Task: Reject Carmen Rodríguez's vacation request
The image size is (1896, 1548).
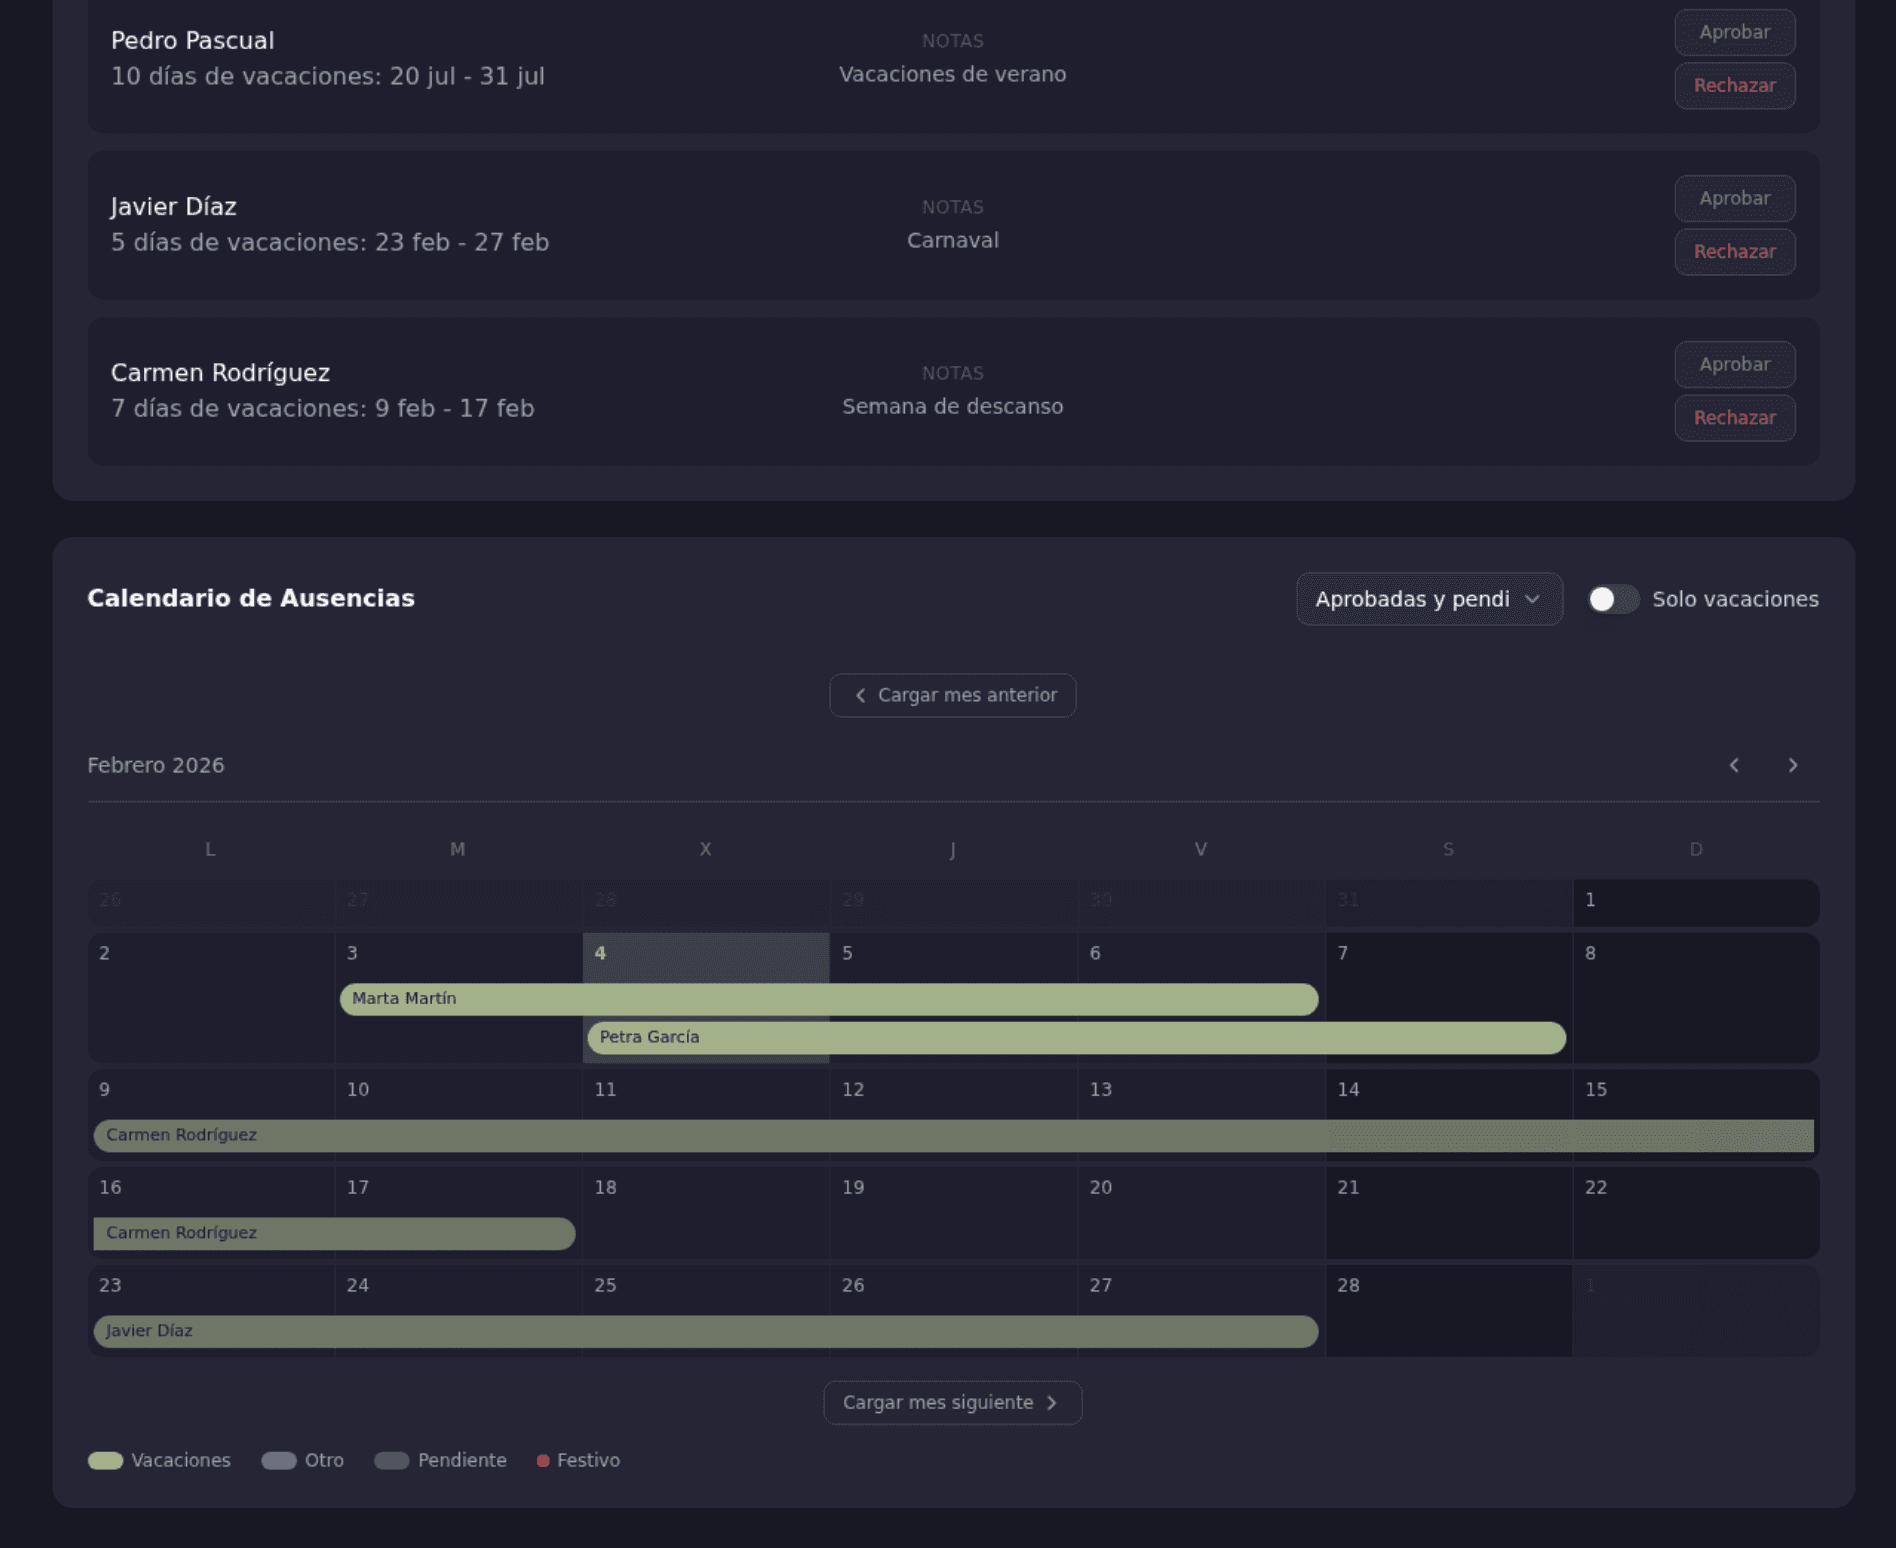Action: (1734, 418)
